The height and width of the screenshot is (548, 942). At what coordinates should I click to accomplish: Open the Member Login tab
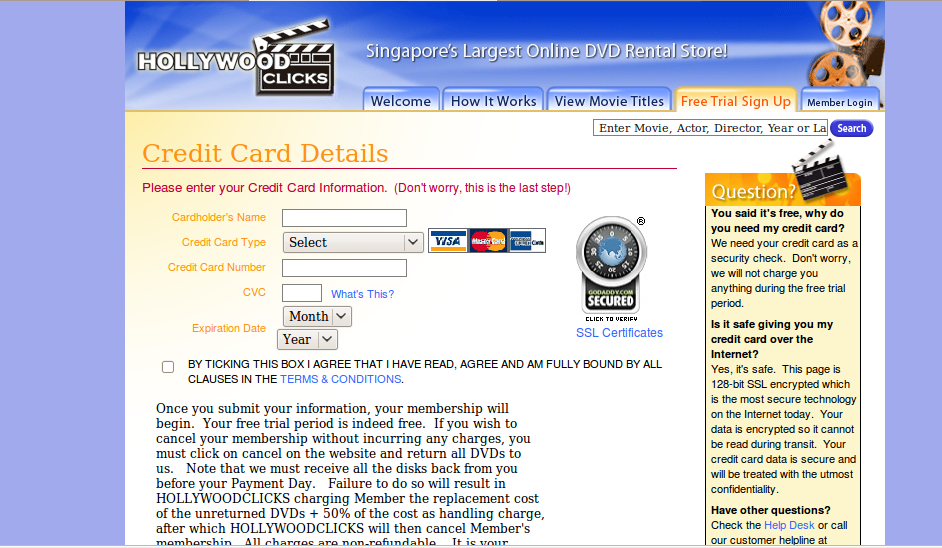click(x=839, y=102)
